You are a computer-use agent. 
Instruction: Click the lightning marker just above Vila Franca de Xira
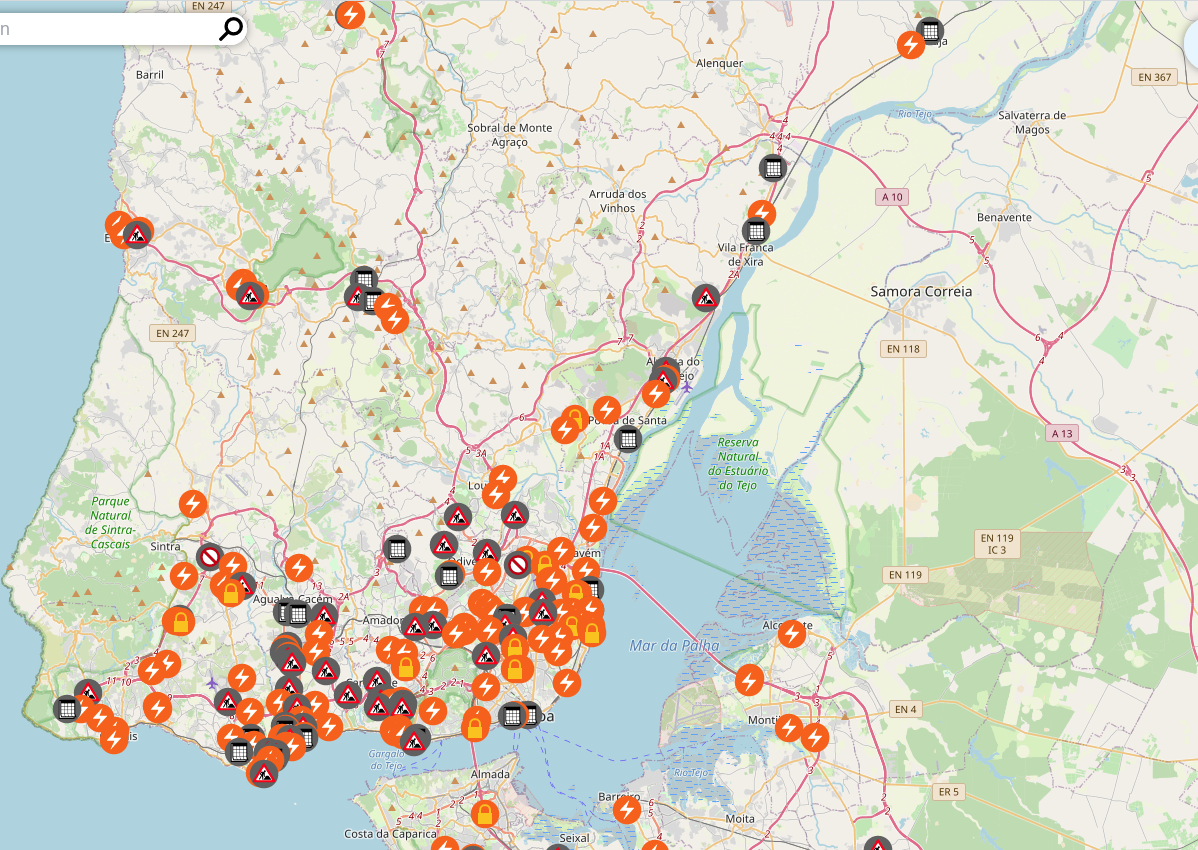coord(762,213)
